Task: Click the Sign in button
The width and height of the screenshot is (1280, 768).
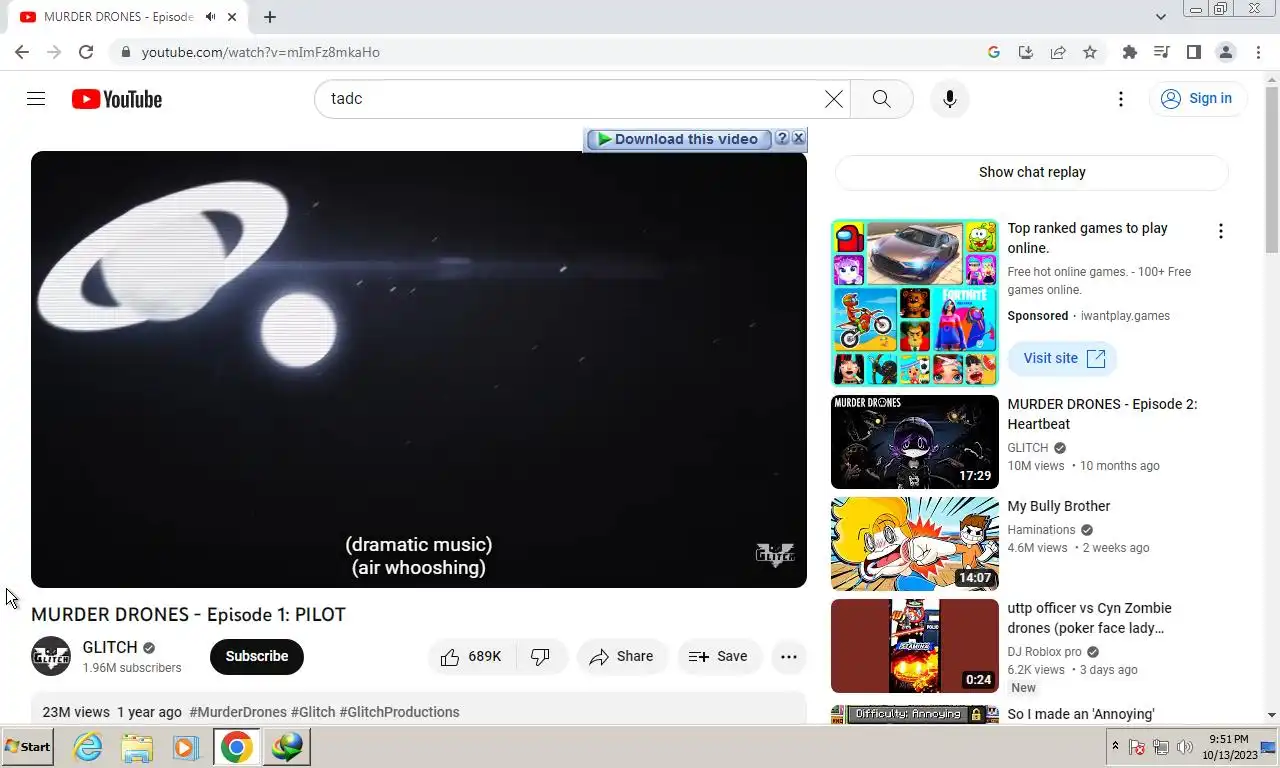Action: 1197,98
